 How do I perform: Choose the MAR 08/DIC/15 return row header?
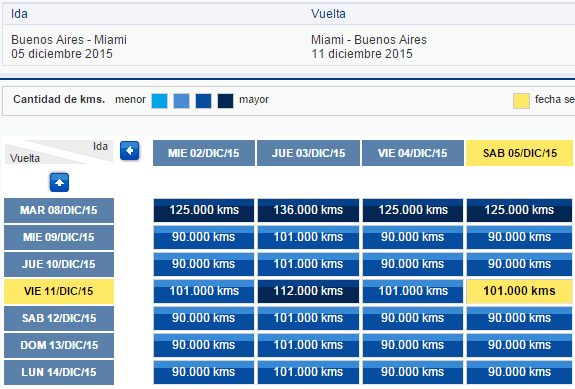click(x=59, y=210)
